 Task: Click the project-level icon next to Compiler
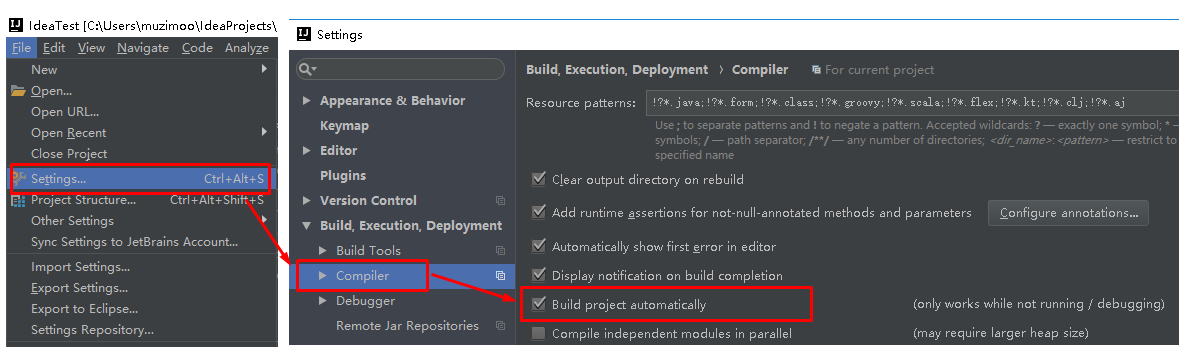pyautogui.click(x=500, y=275)
